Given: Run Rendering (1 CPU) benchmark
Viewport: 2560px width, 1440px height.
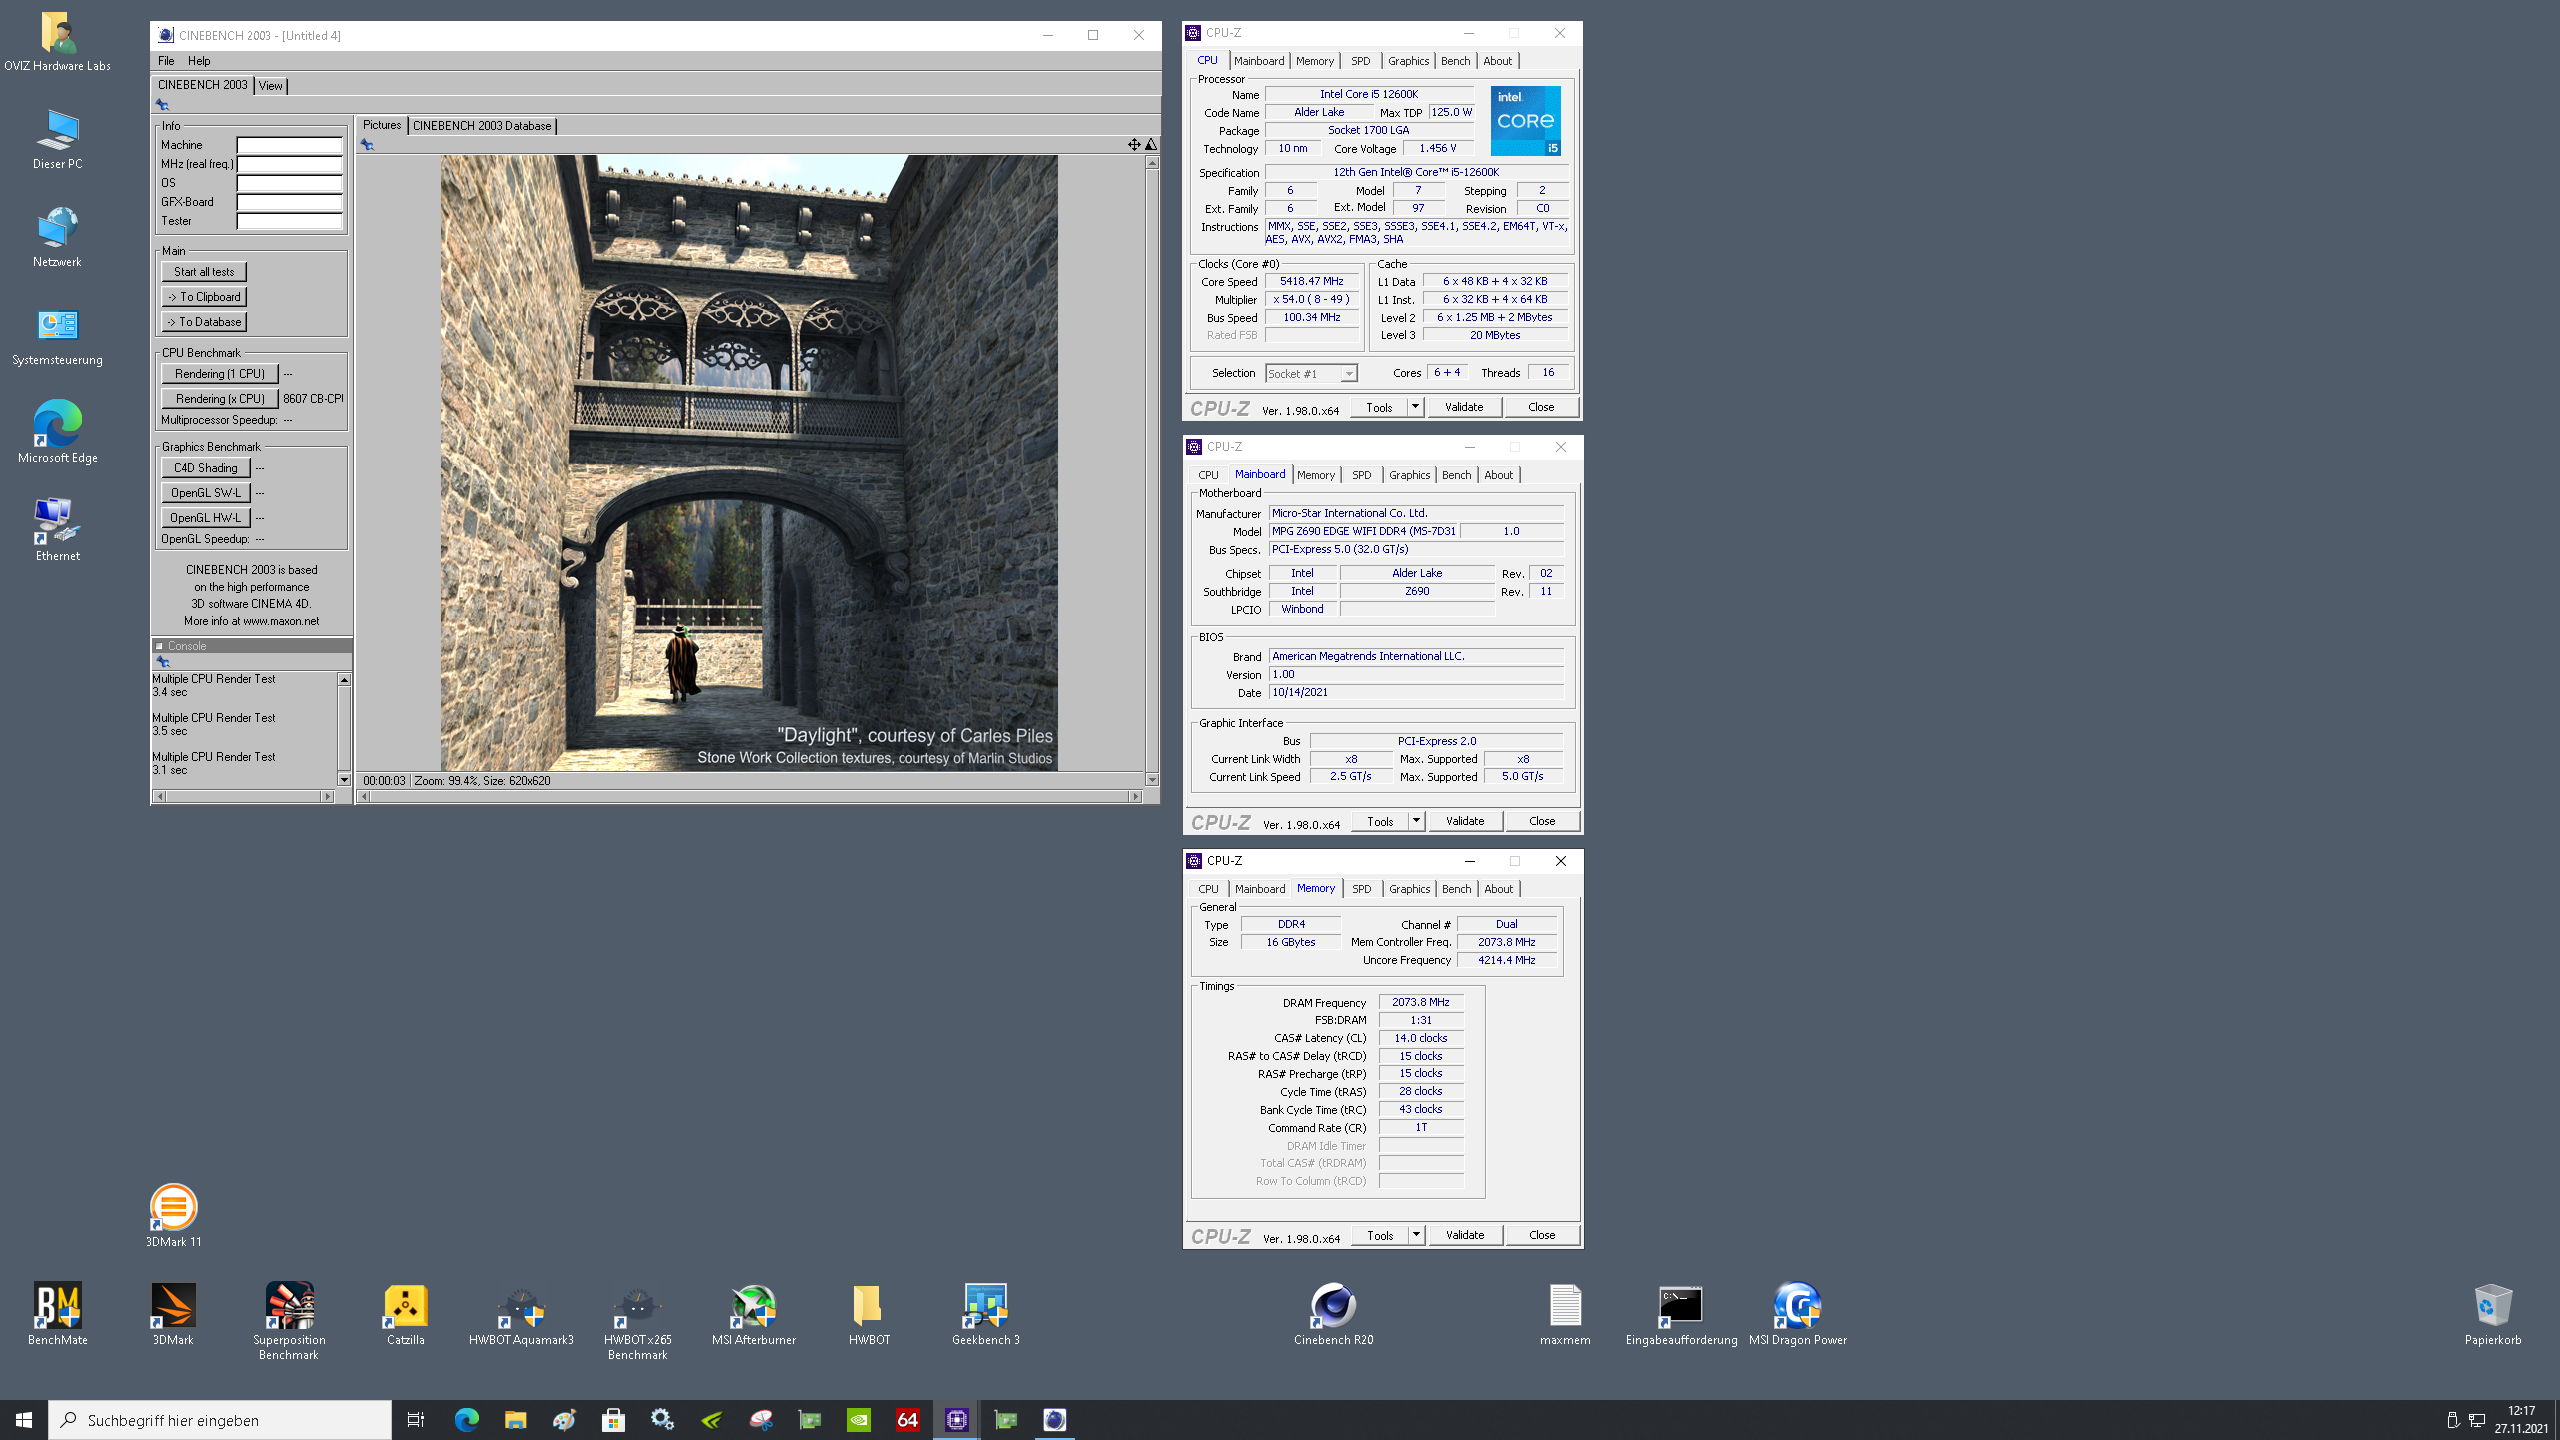Looking at the screenshot, I should (x=220, y=374).
